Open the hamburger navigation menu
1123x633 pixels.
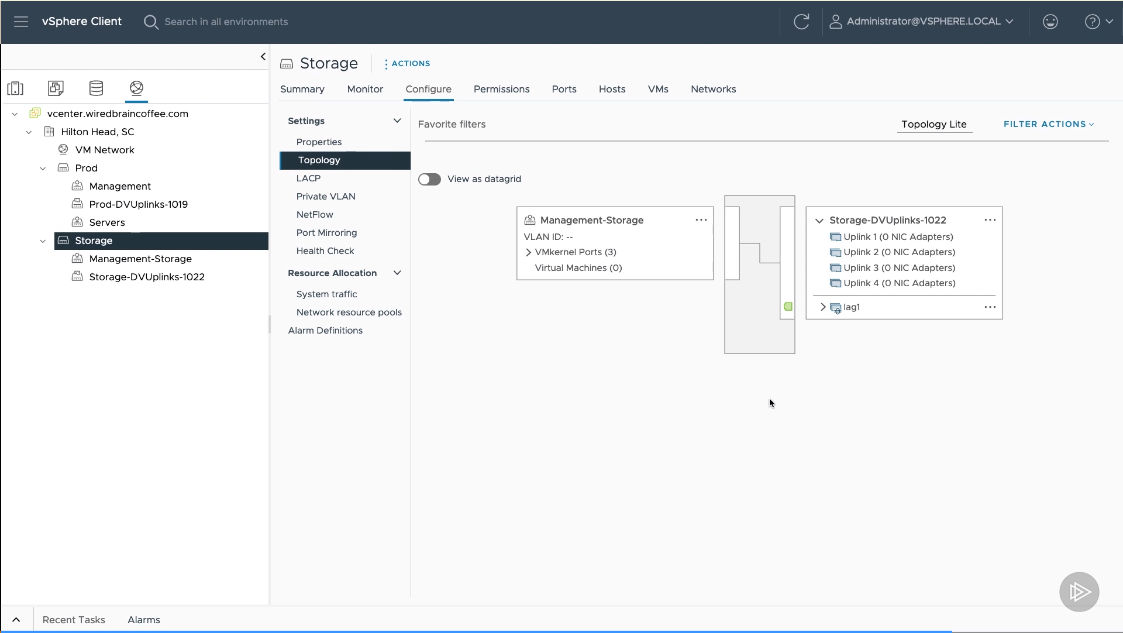(x=21, y=21)
